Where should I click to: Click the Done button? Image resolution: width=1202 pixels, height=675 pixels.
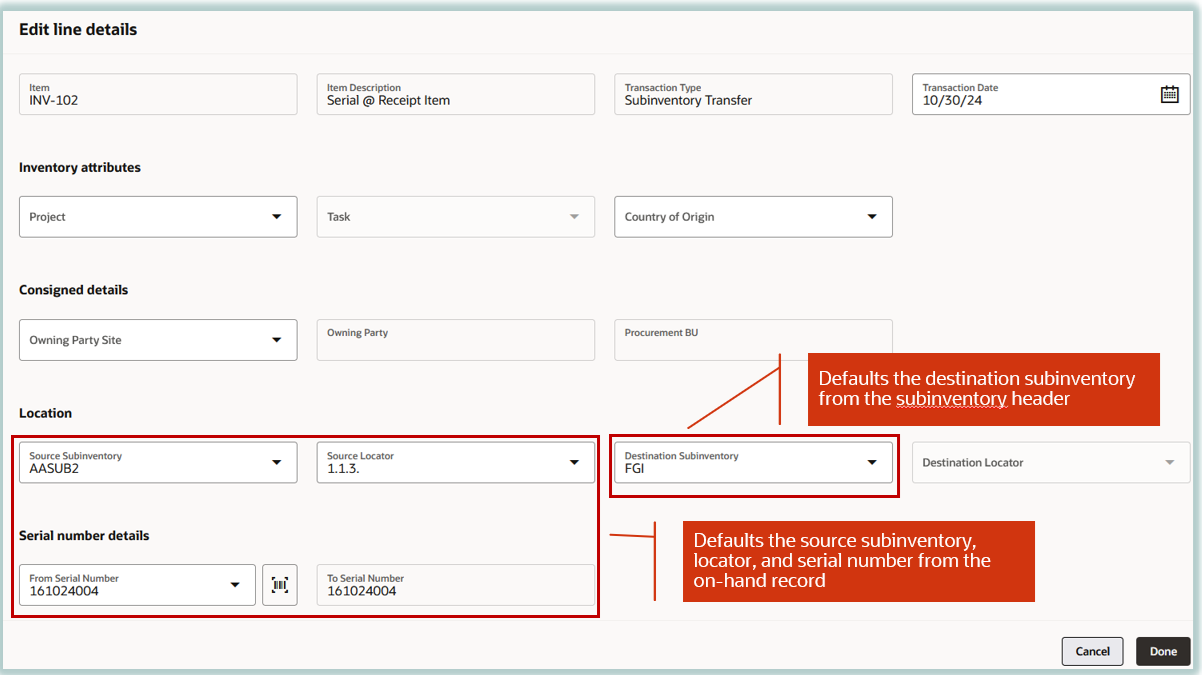[1163, 651]
